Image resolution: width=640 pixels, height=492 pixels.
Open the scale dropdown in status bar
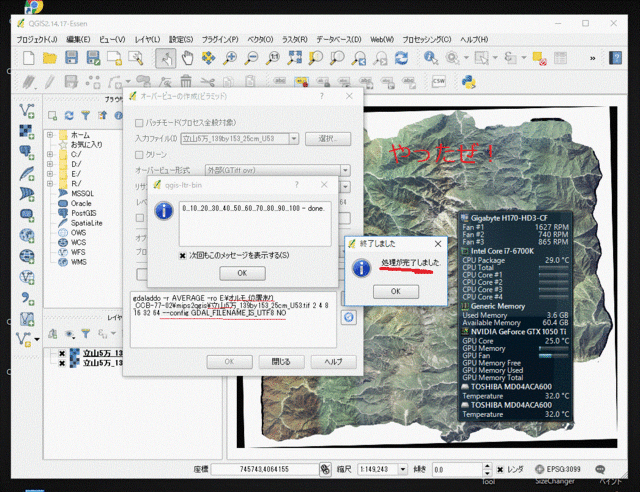pyautogui.click(x=402, y=470)
